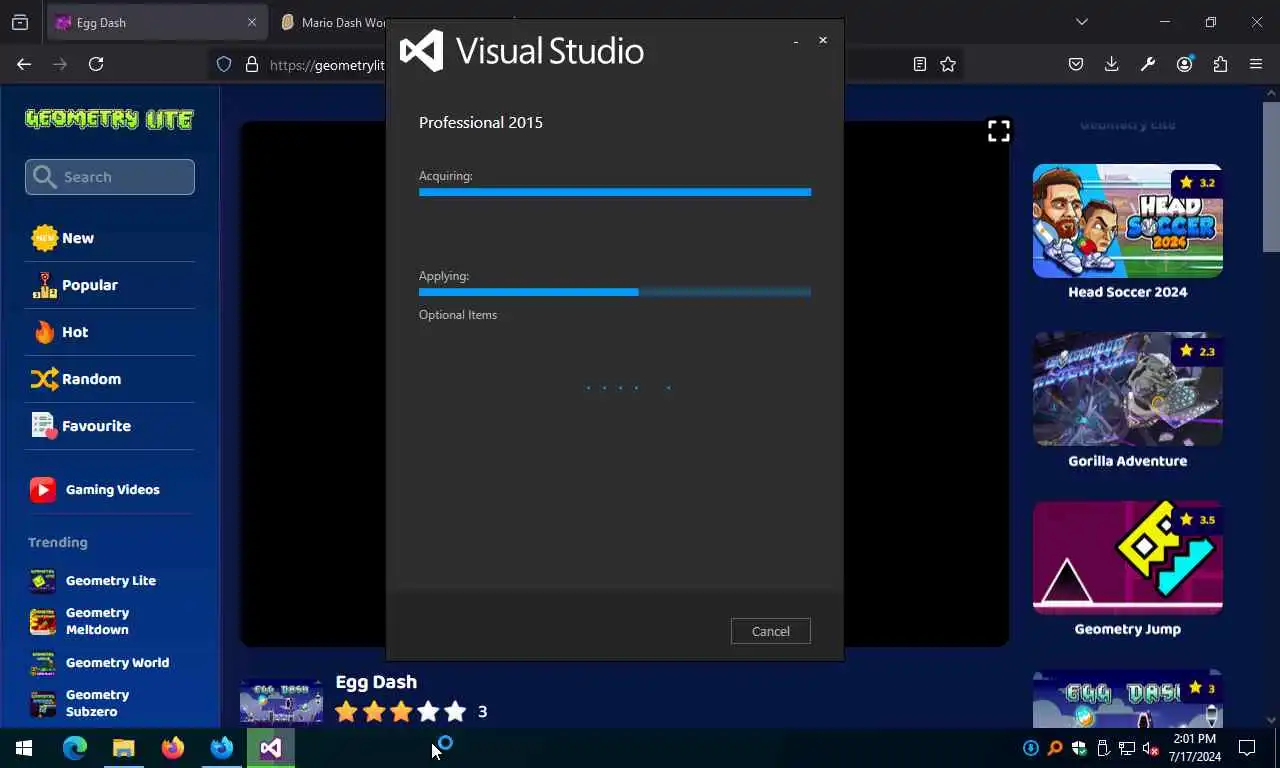
Task: Click the Egg Dash game thumbnail below player
Action: 281,703
